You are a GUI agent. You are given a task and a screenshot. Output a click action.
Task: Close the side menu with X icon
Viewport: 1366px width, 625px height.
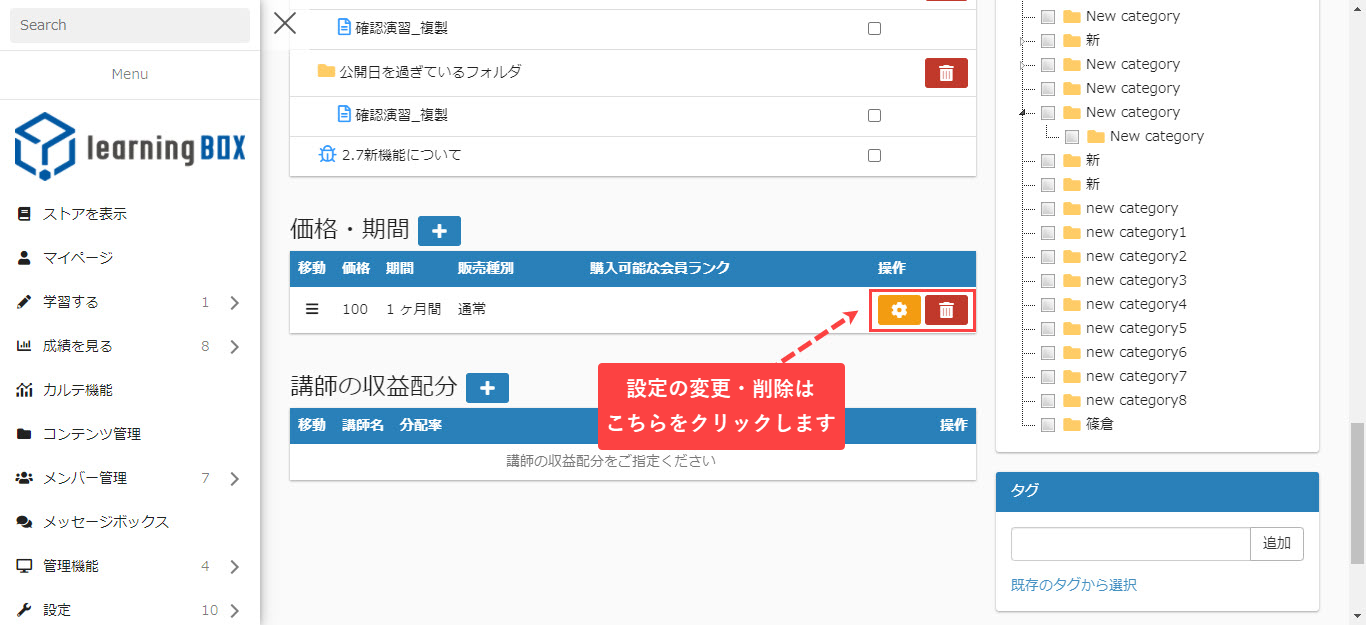[x=285, y=23]
